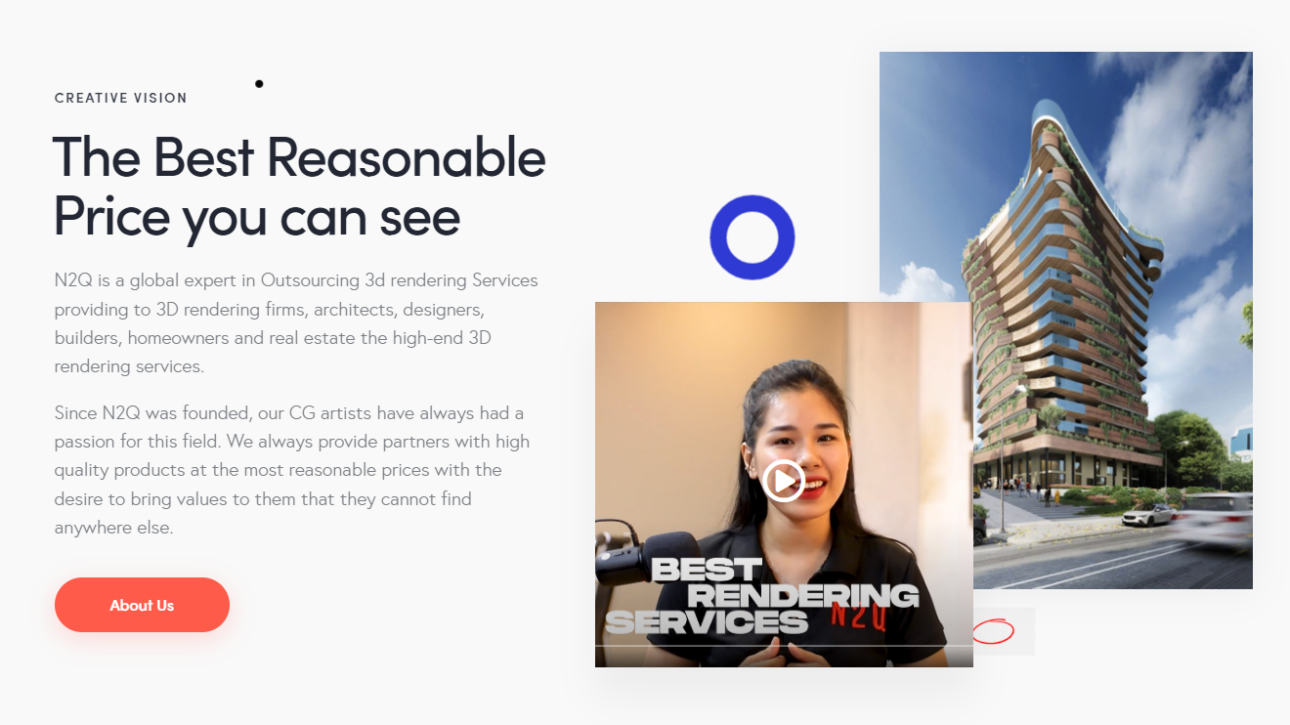
Task: Click the grey patterned box behind the red oval
Action: tap(1004, 632)
